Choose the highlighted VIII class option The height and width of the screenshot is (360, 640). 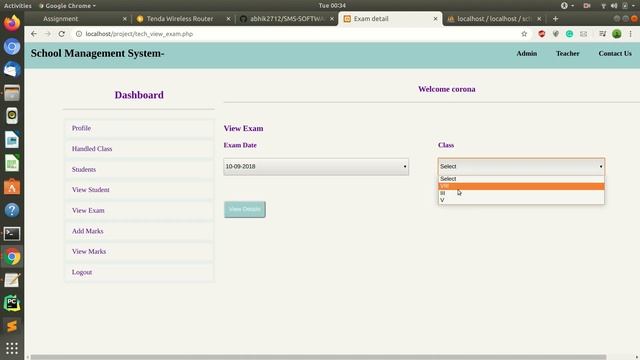coord(521,186)
